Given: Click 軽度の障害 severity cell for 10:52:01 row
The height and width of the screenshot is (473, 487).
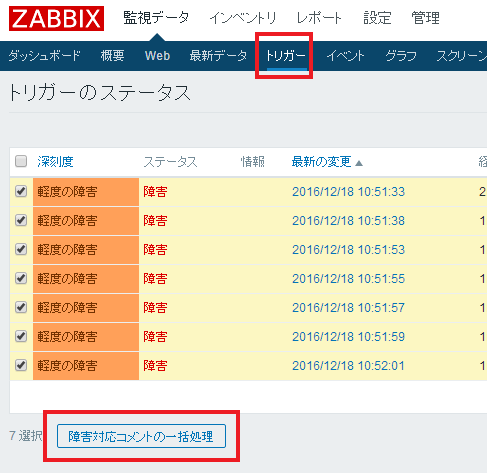Looking at the screenshot, I should click(86, 366).
